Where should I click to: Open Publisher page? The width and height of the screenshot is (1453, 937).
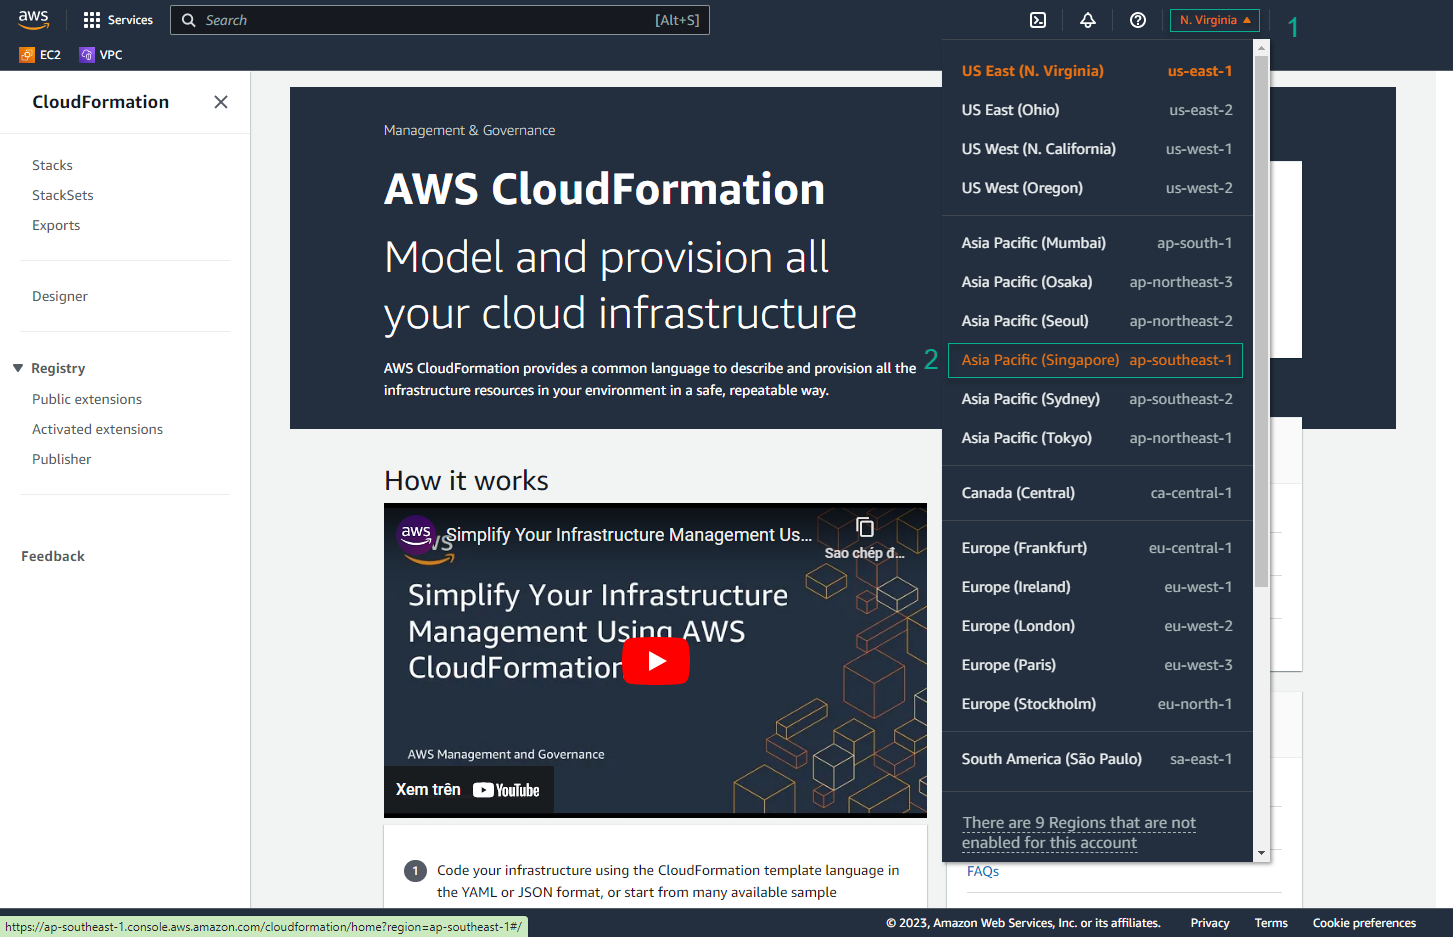coord(62,459)
